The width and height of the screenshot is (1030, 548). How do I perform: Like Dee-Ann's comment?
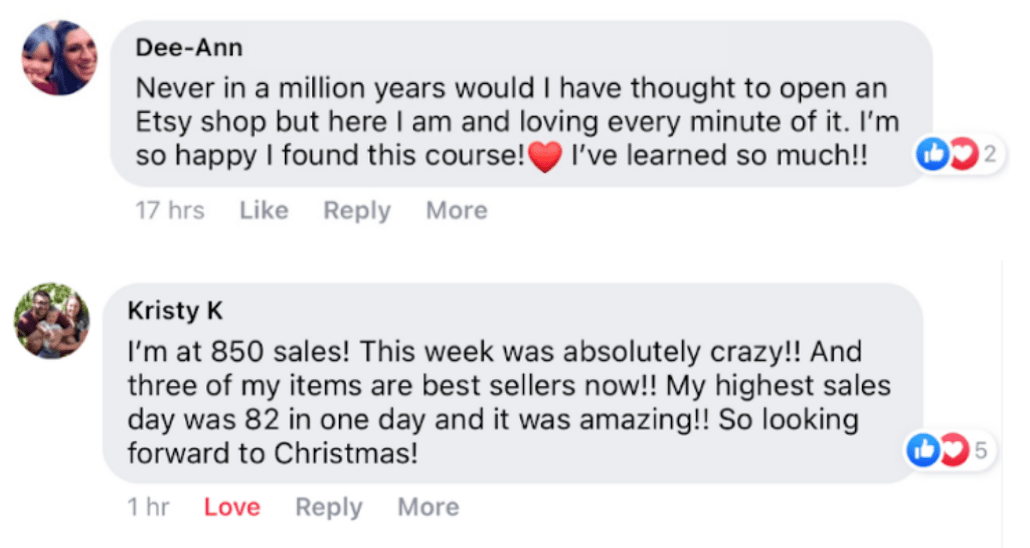(x=264, y=211)
